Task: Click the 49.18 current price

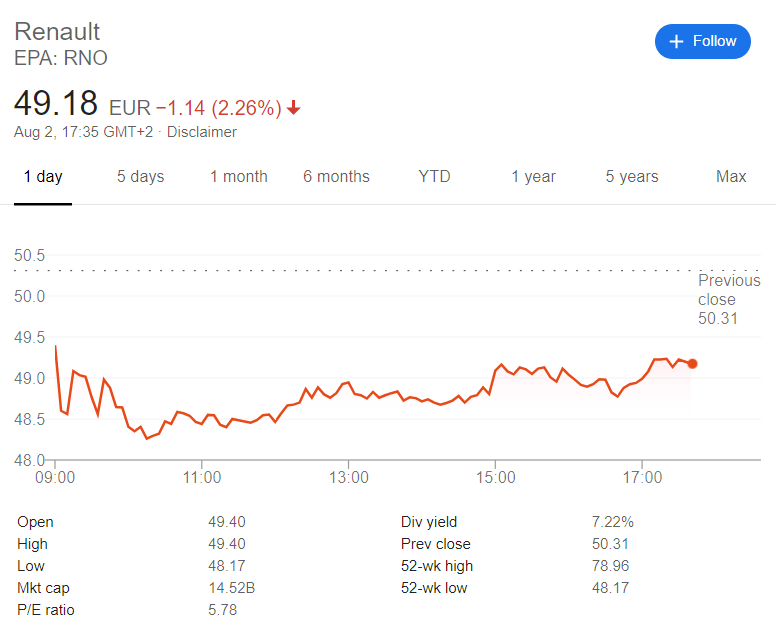Action: [x=56, y=104]
